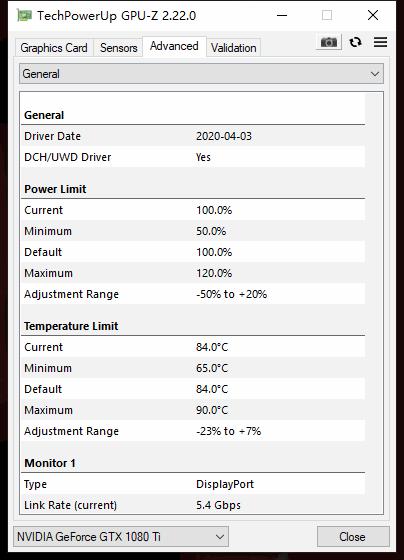Image resolution: width=404 pixels, height=560 pixels.
Task: Select the Link Rate (current) 5.4 Gbps row
Action: tap(193, 505)
